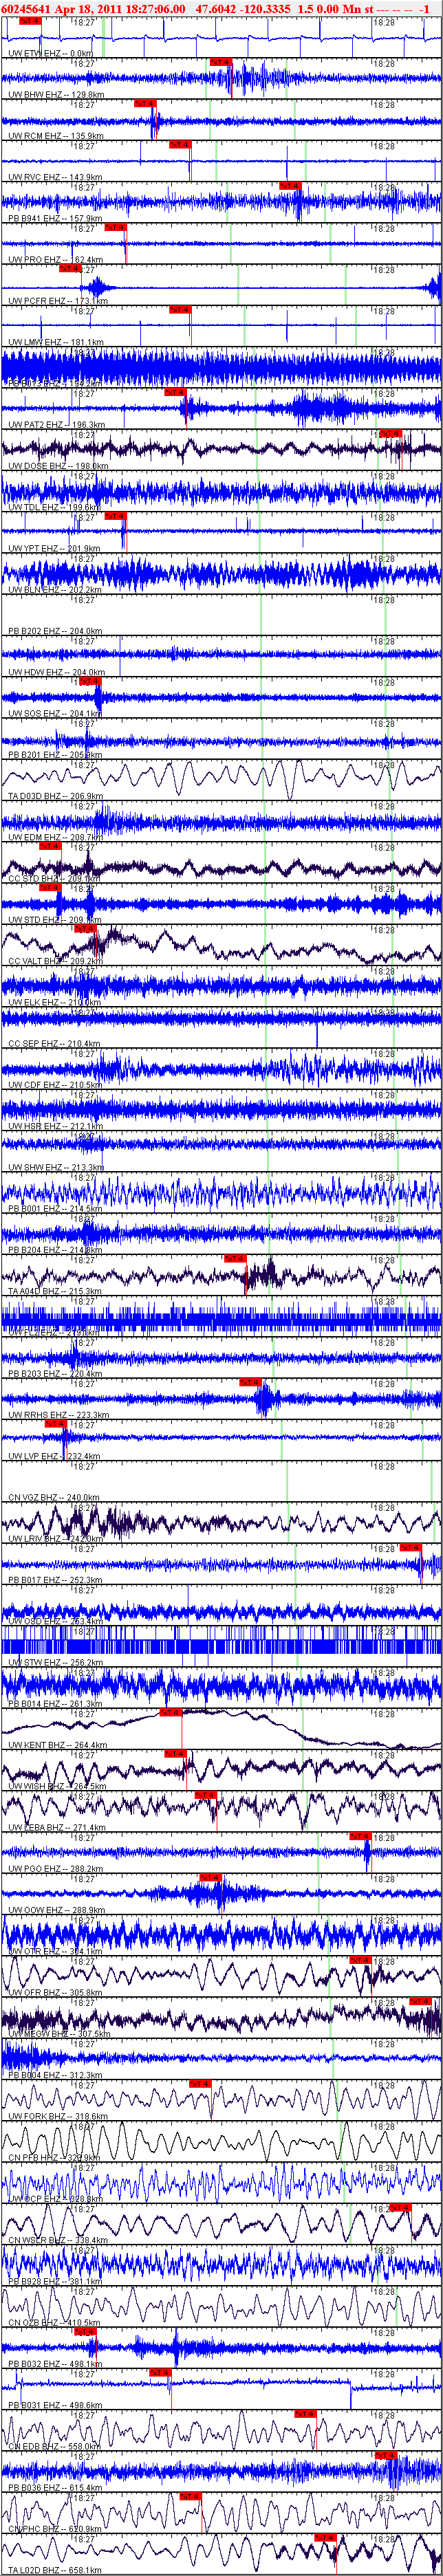Select the red pick flag on the OFR trace
The width and height of the screenshot is (443, 2576).
tap(360, 1960)
